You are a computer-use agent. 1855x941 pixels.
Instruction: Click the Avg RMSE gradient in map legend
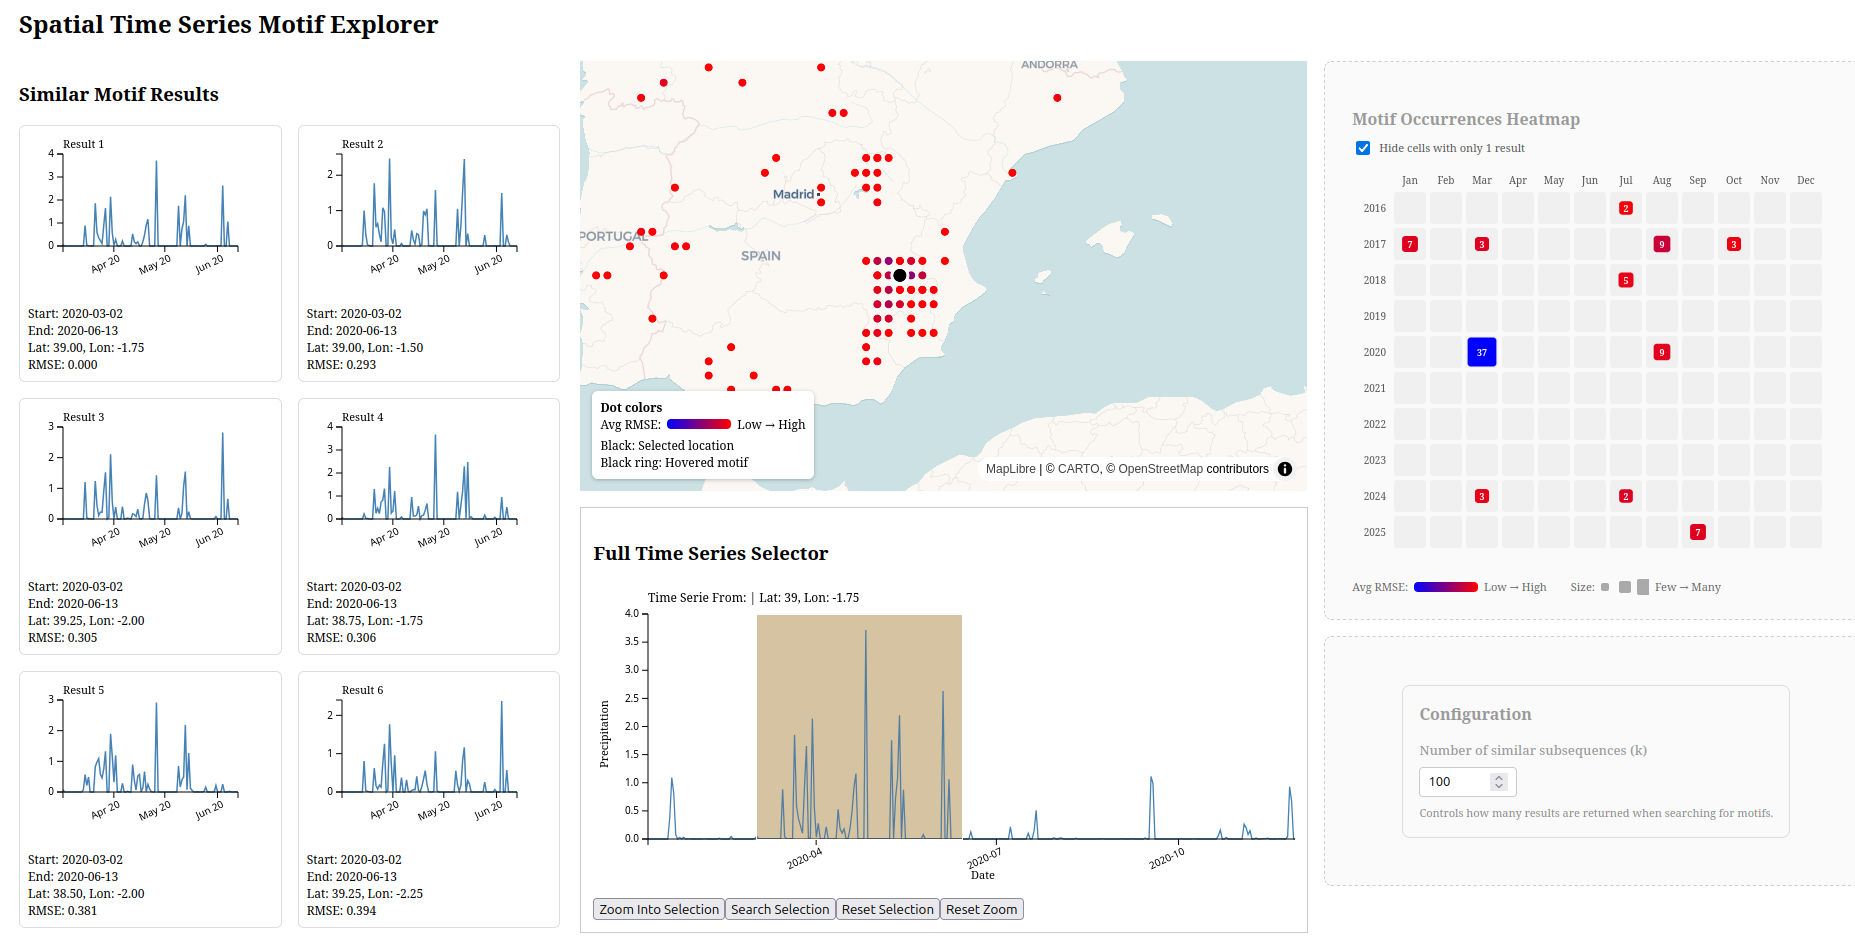pos(699,425)
